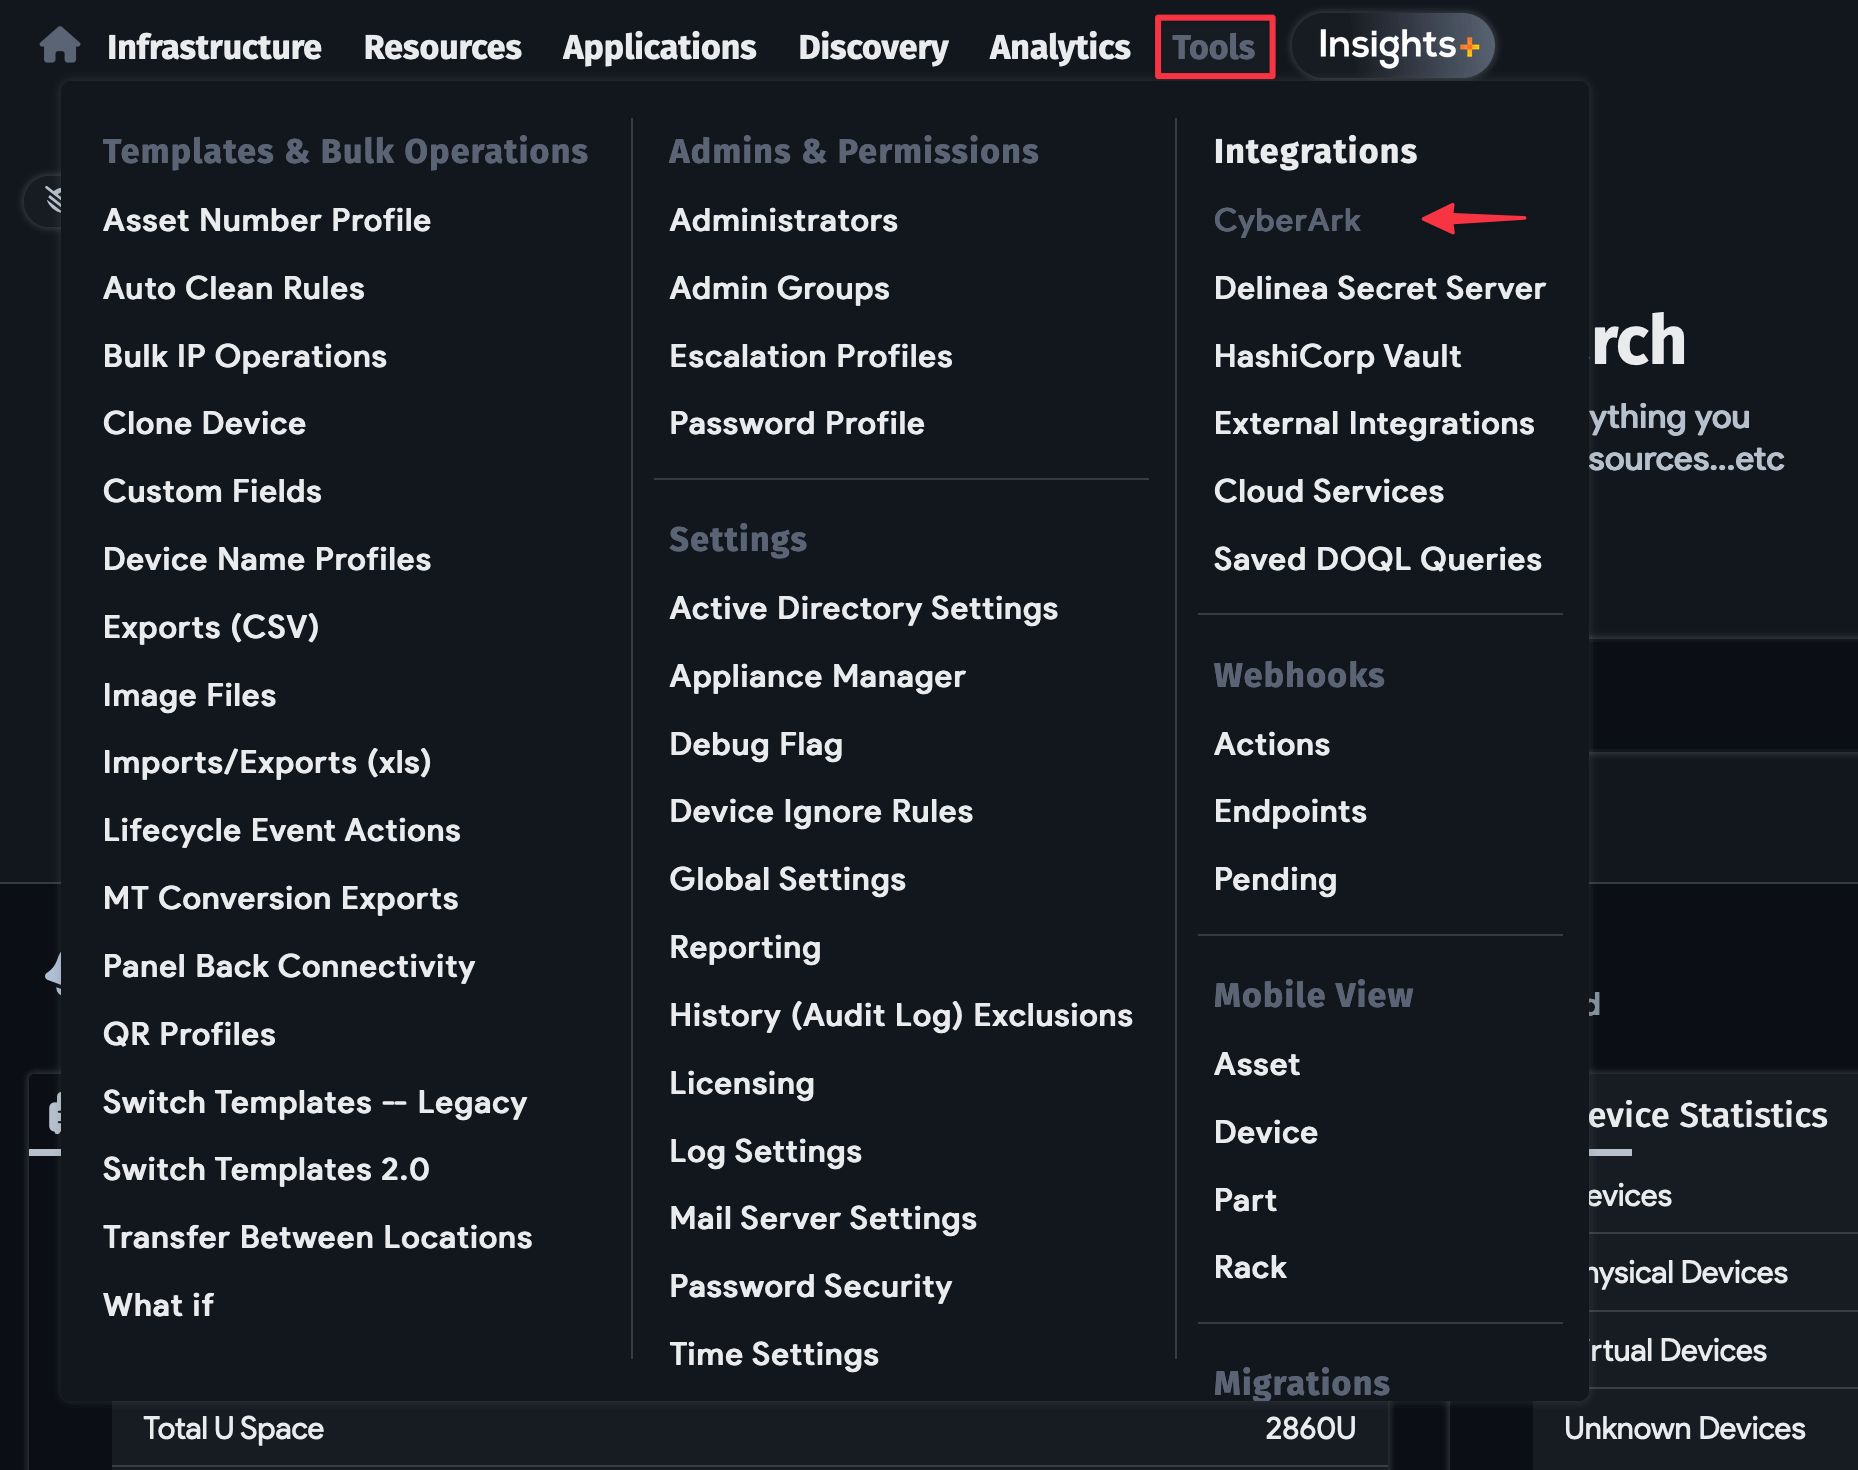
Task: Open Webhooks Actions
Action: 1272,744
